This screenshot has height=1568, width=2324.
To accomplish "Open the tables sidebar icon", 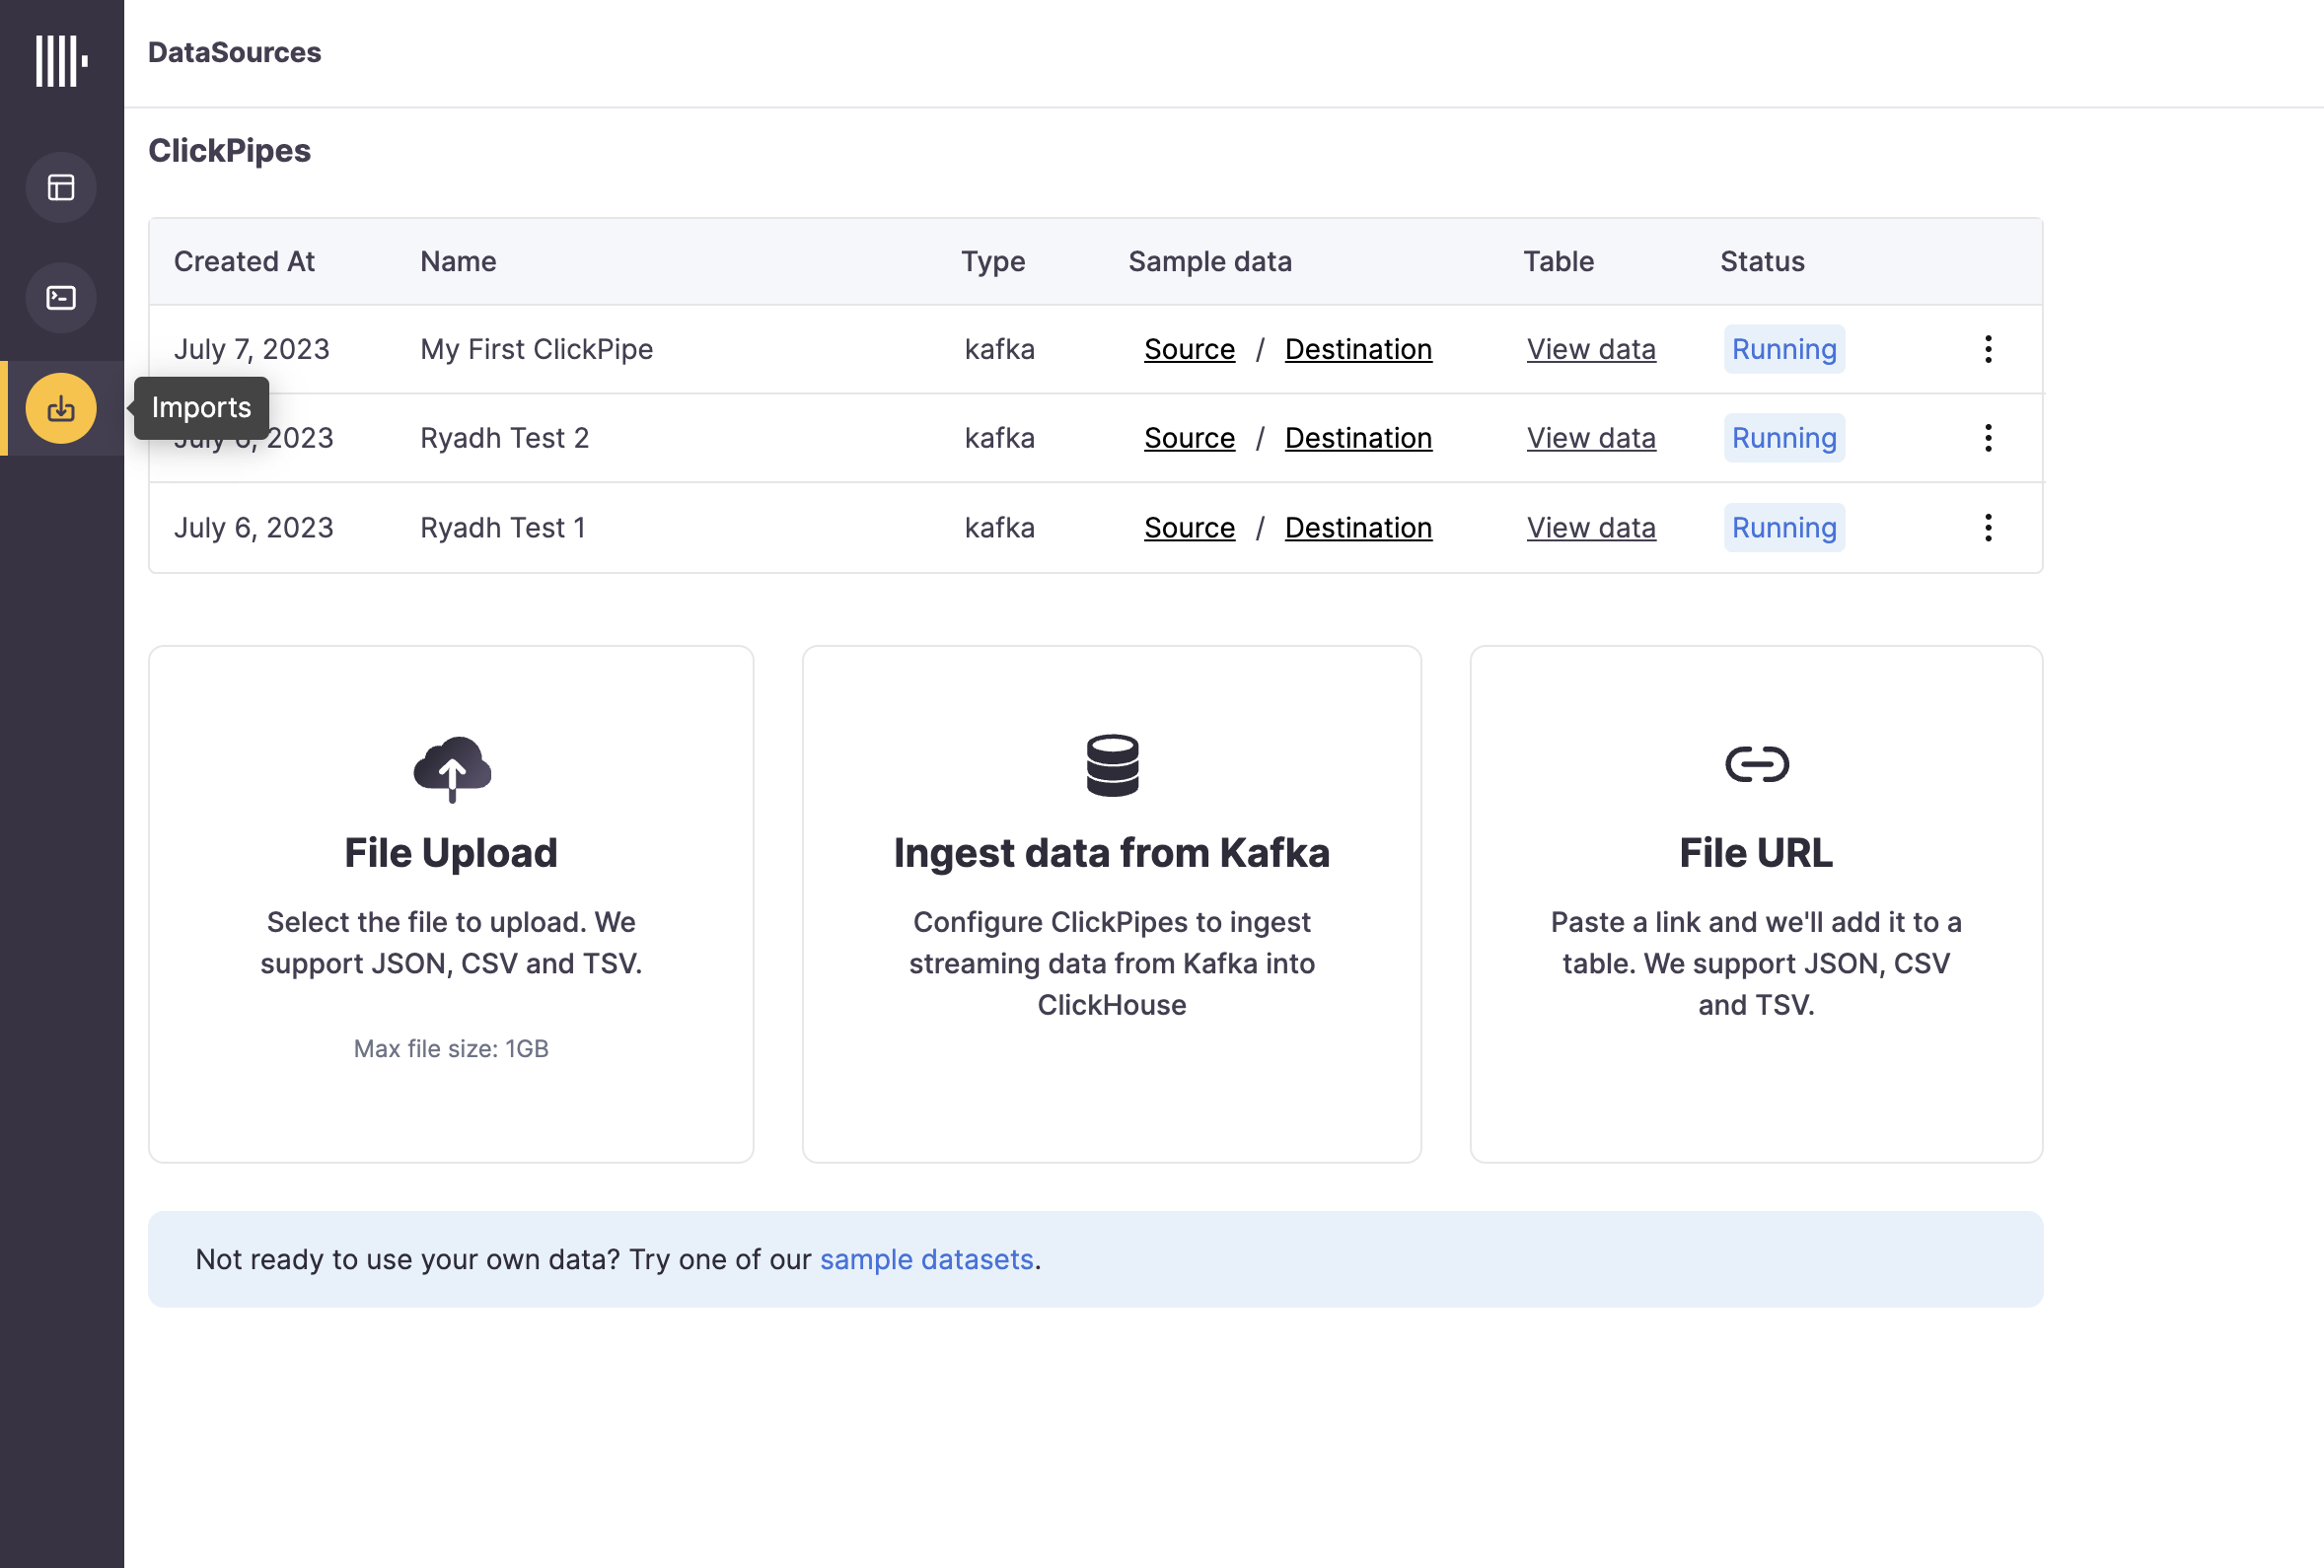I will click(61, 187).
